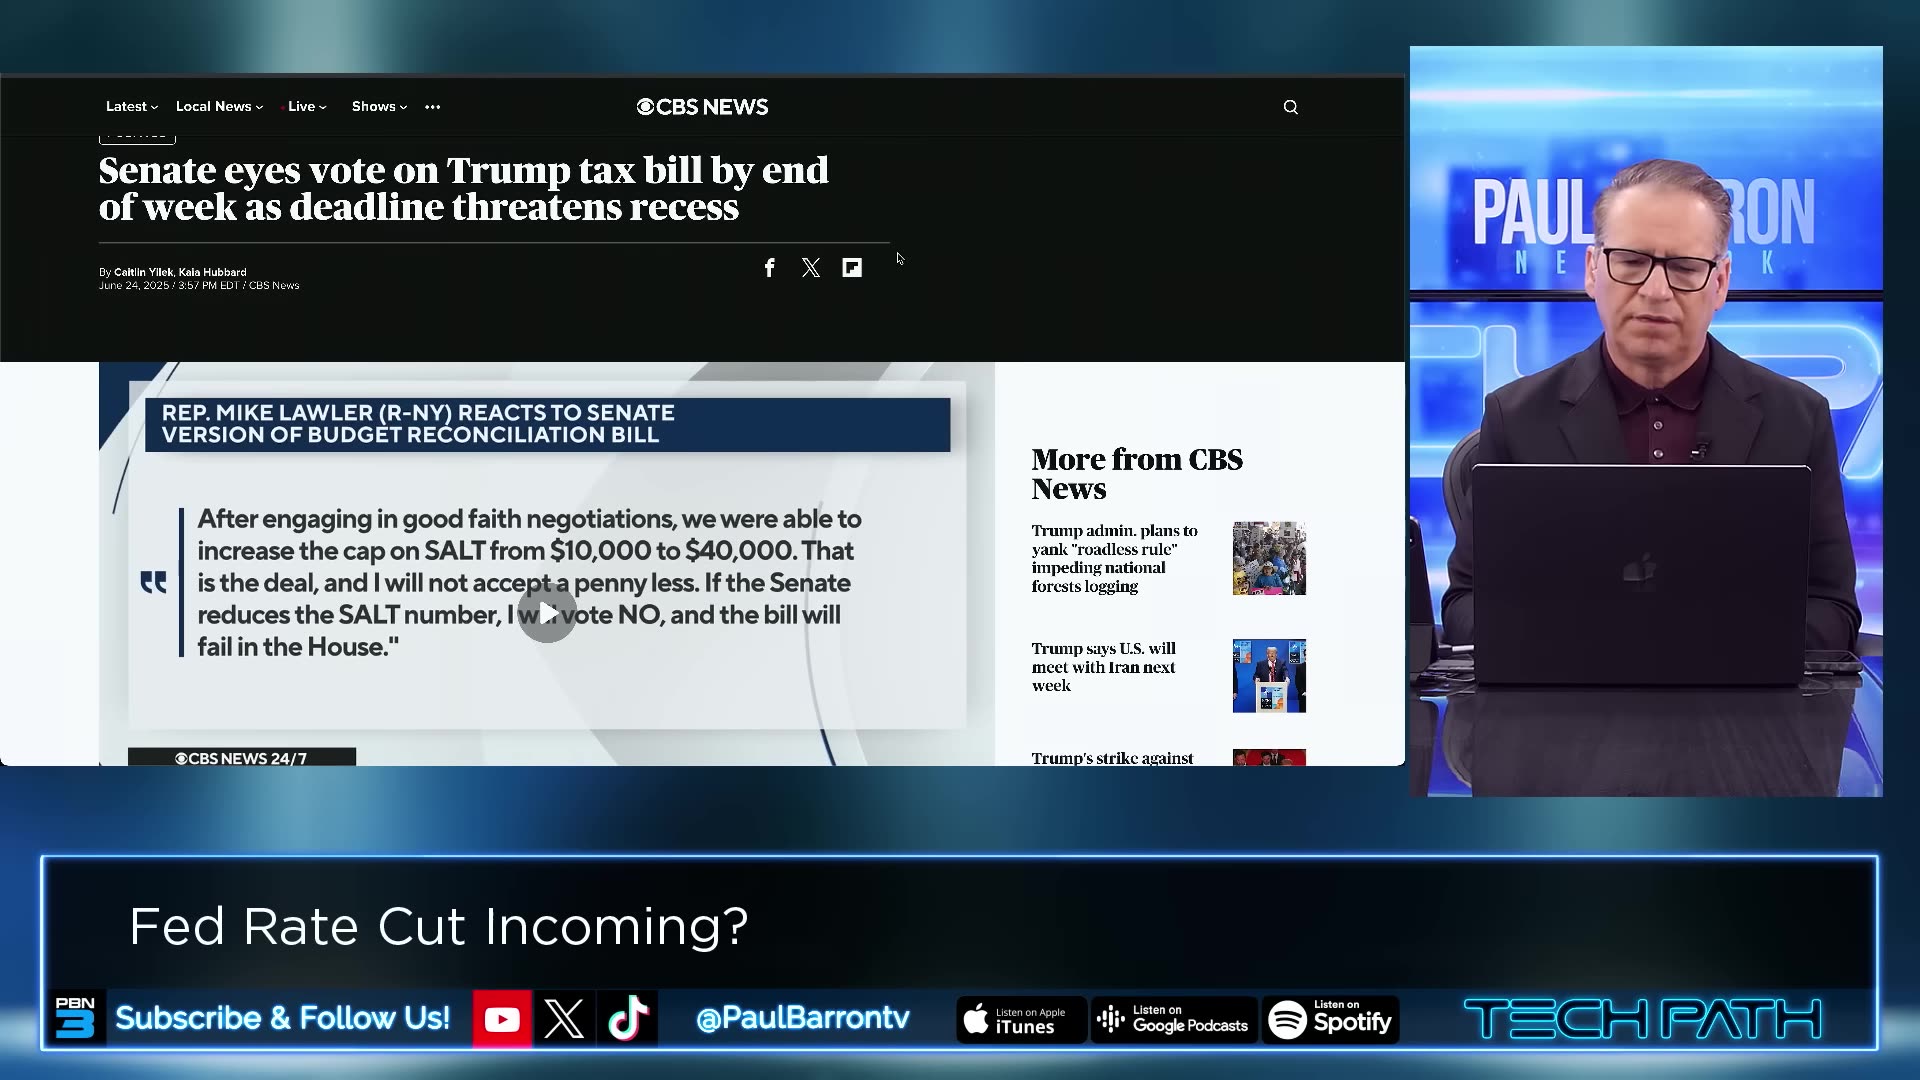Click the Listen on Spotify button
The image size is (1920, 1080).
coord(1330,1019)
